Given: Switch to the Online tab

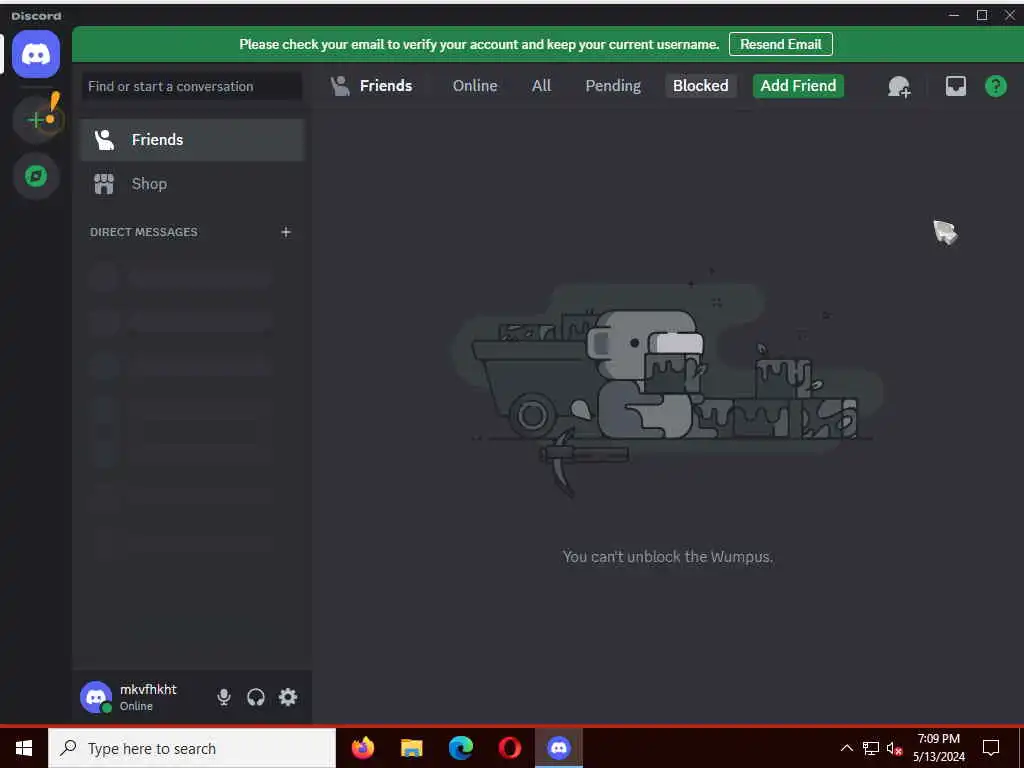Looking at the screenshot, I should (475, 86).
